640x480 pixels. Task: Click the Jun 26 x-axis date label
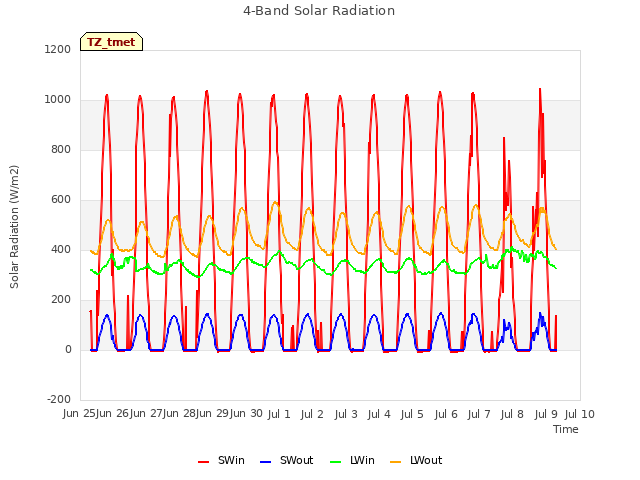tap(112, 414)
